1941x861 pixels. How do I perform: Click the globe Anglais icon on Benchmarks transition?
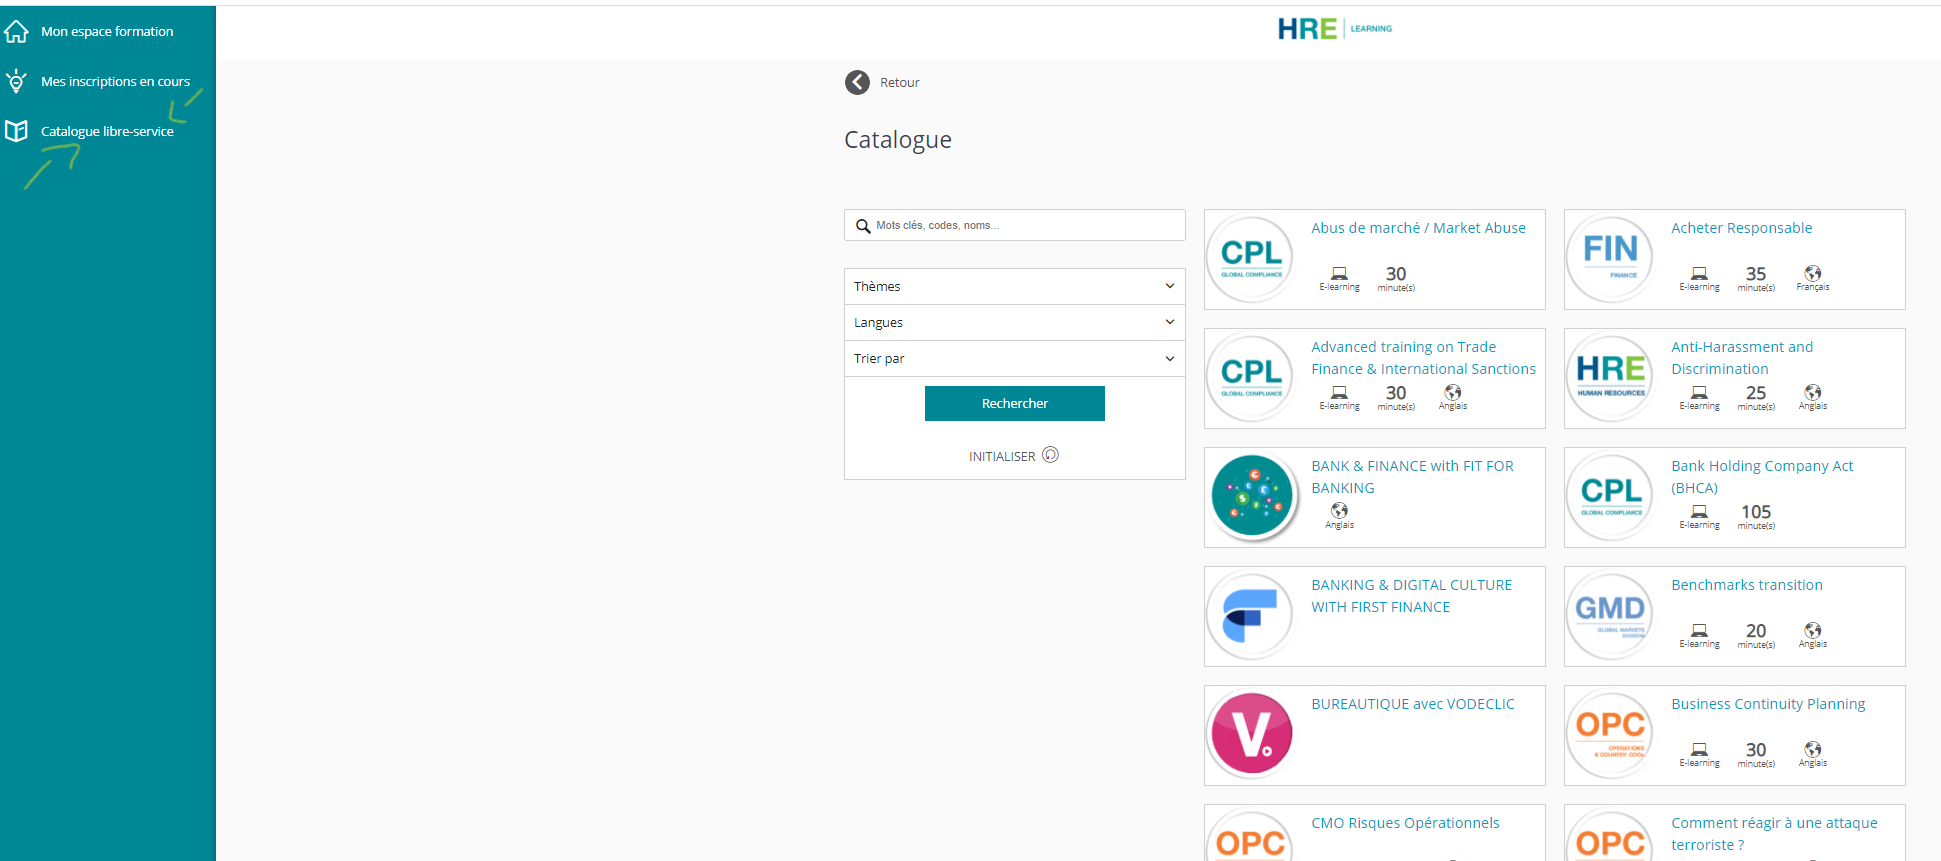pyautogui.click(x=1813, y=630)
